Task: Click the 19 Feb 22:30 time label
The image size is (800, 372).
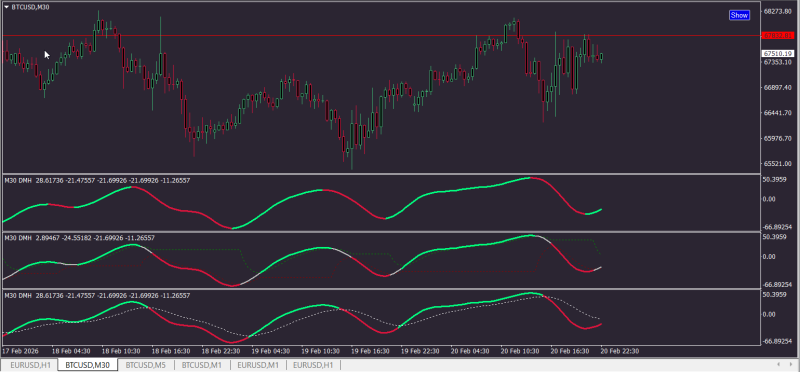Action: (420, 352)
